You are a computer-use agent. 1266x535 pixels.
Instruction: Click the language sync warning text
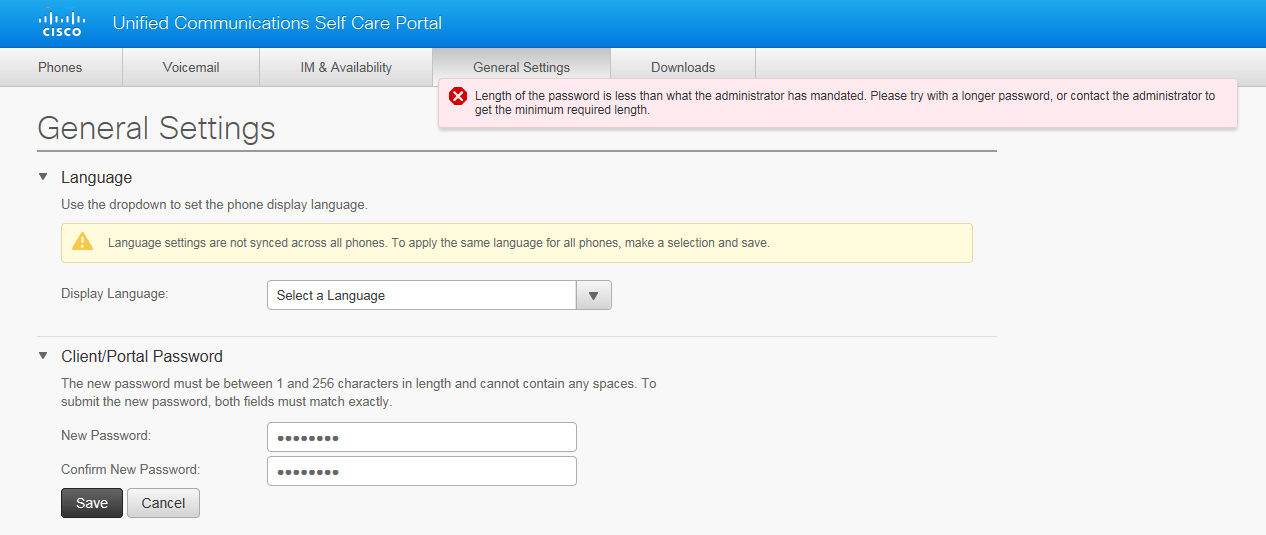[439, 243]
